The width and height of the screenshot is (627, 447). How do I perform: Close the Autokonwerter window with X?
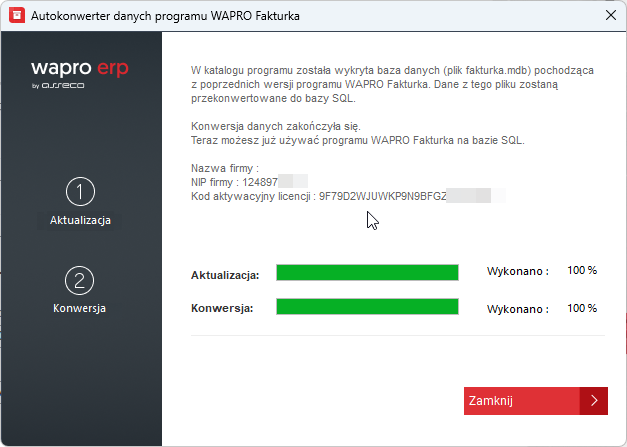click(611, 15)
